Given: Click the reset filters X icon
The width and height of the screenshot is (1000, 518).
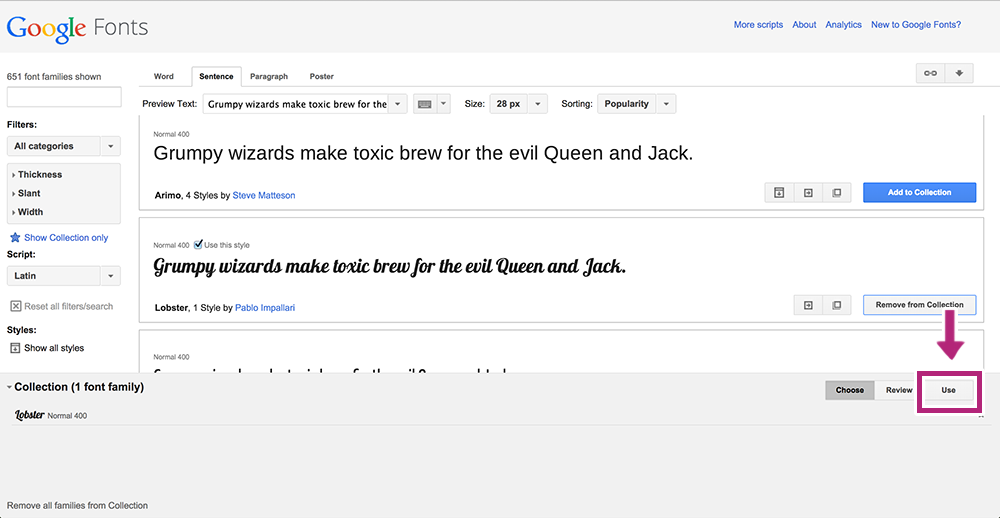Looking at the screenshot, I should coord(16,306).
